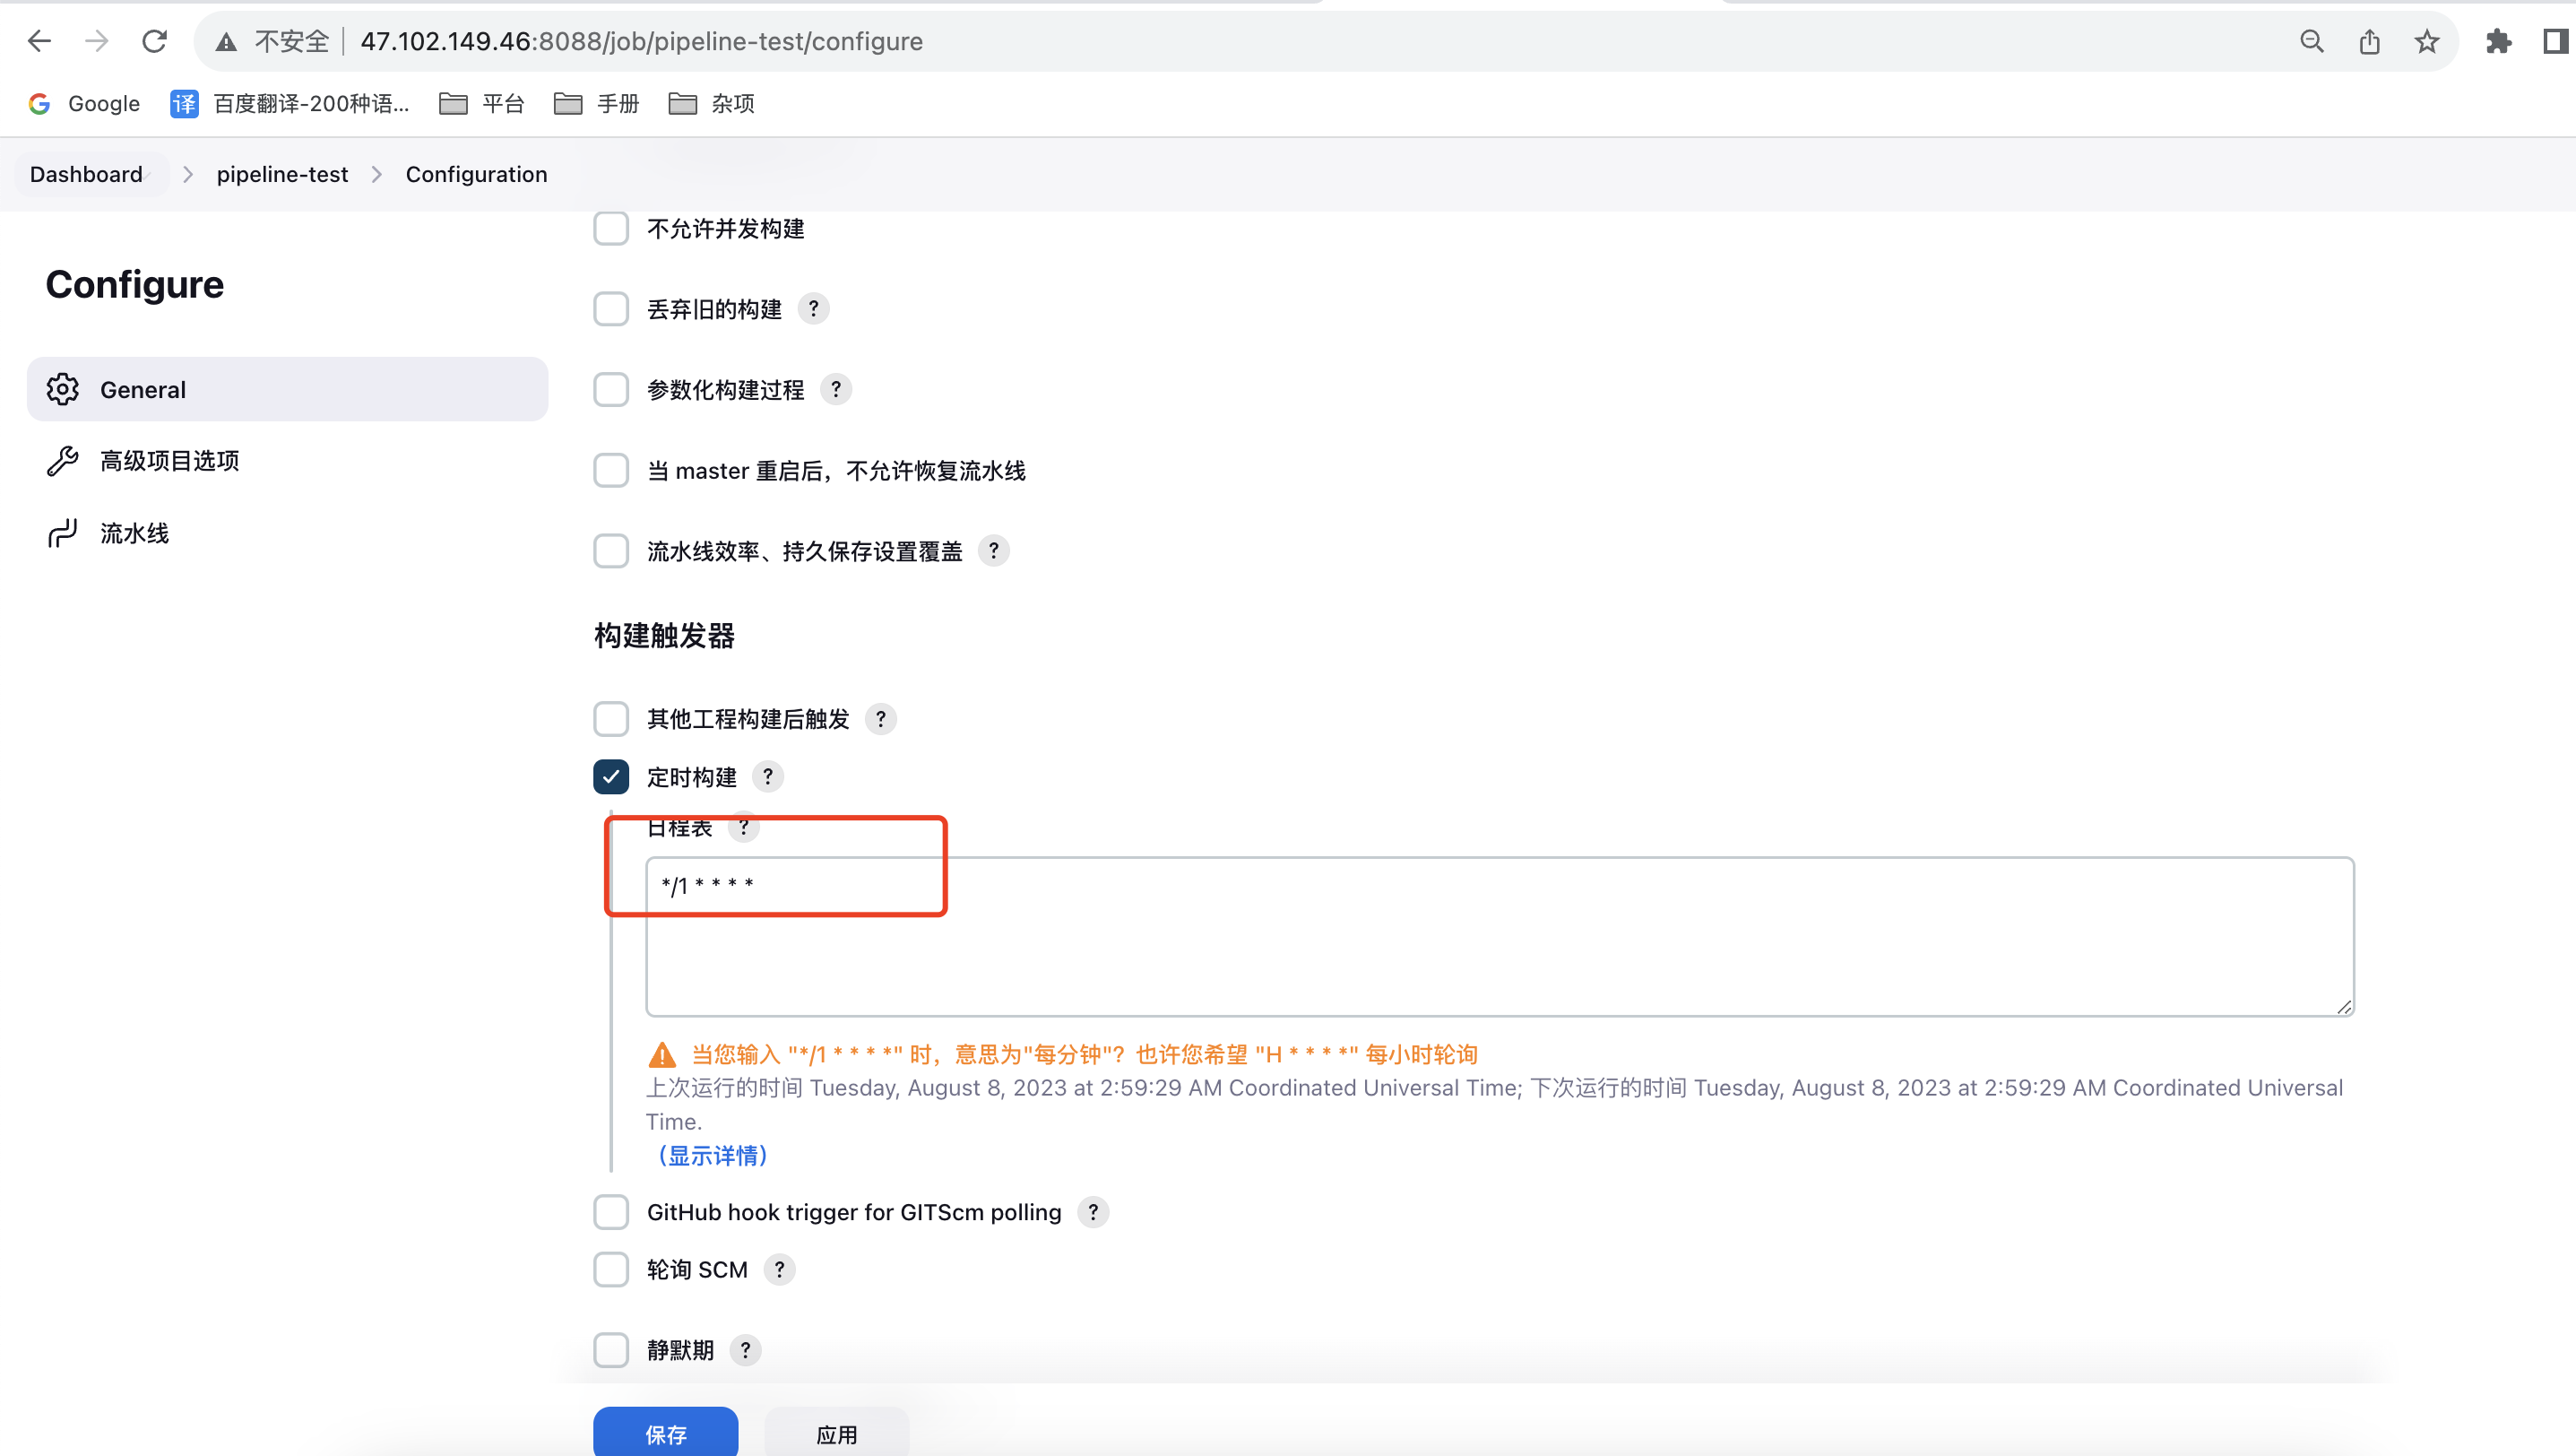Image resolution: width=2576 pixels, height=1456 pixels.
Task: Click the browser forward arrow
Action: (x=97, y=41)
